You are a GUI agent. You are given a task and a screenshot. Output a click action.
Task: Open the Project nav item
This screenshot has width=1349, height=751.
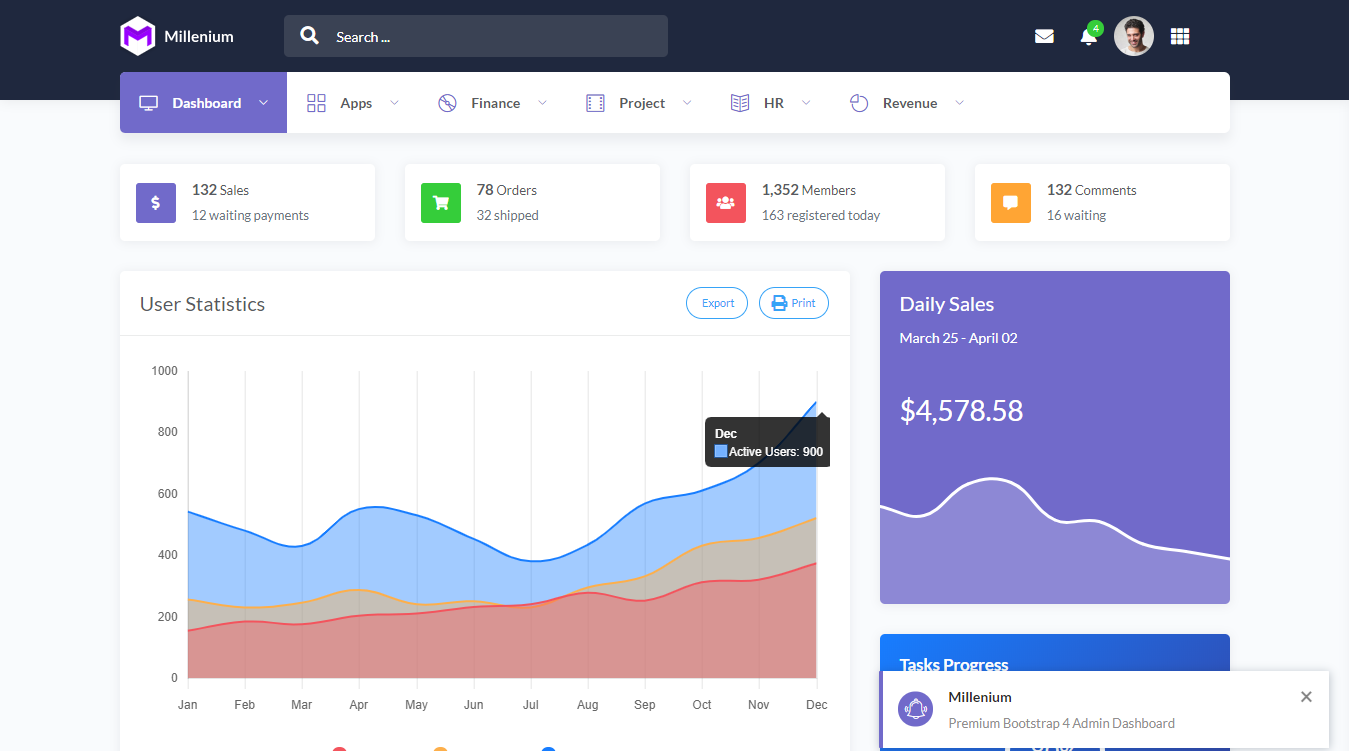point(639,103)
